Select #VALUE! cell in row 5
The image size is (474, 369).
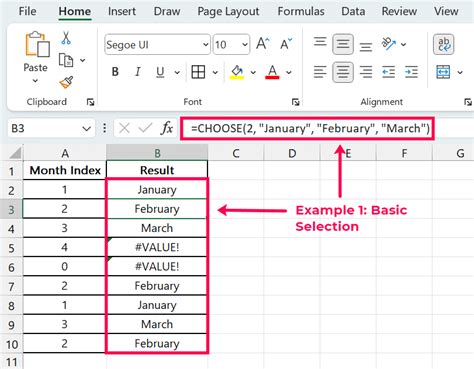tap(157, 247)
